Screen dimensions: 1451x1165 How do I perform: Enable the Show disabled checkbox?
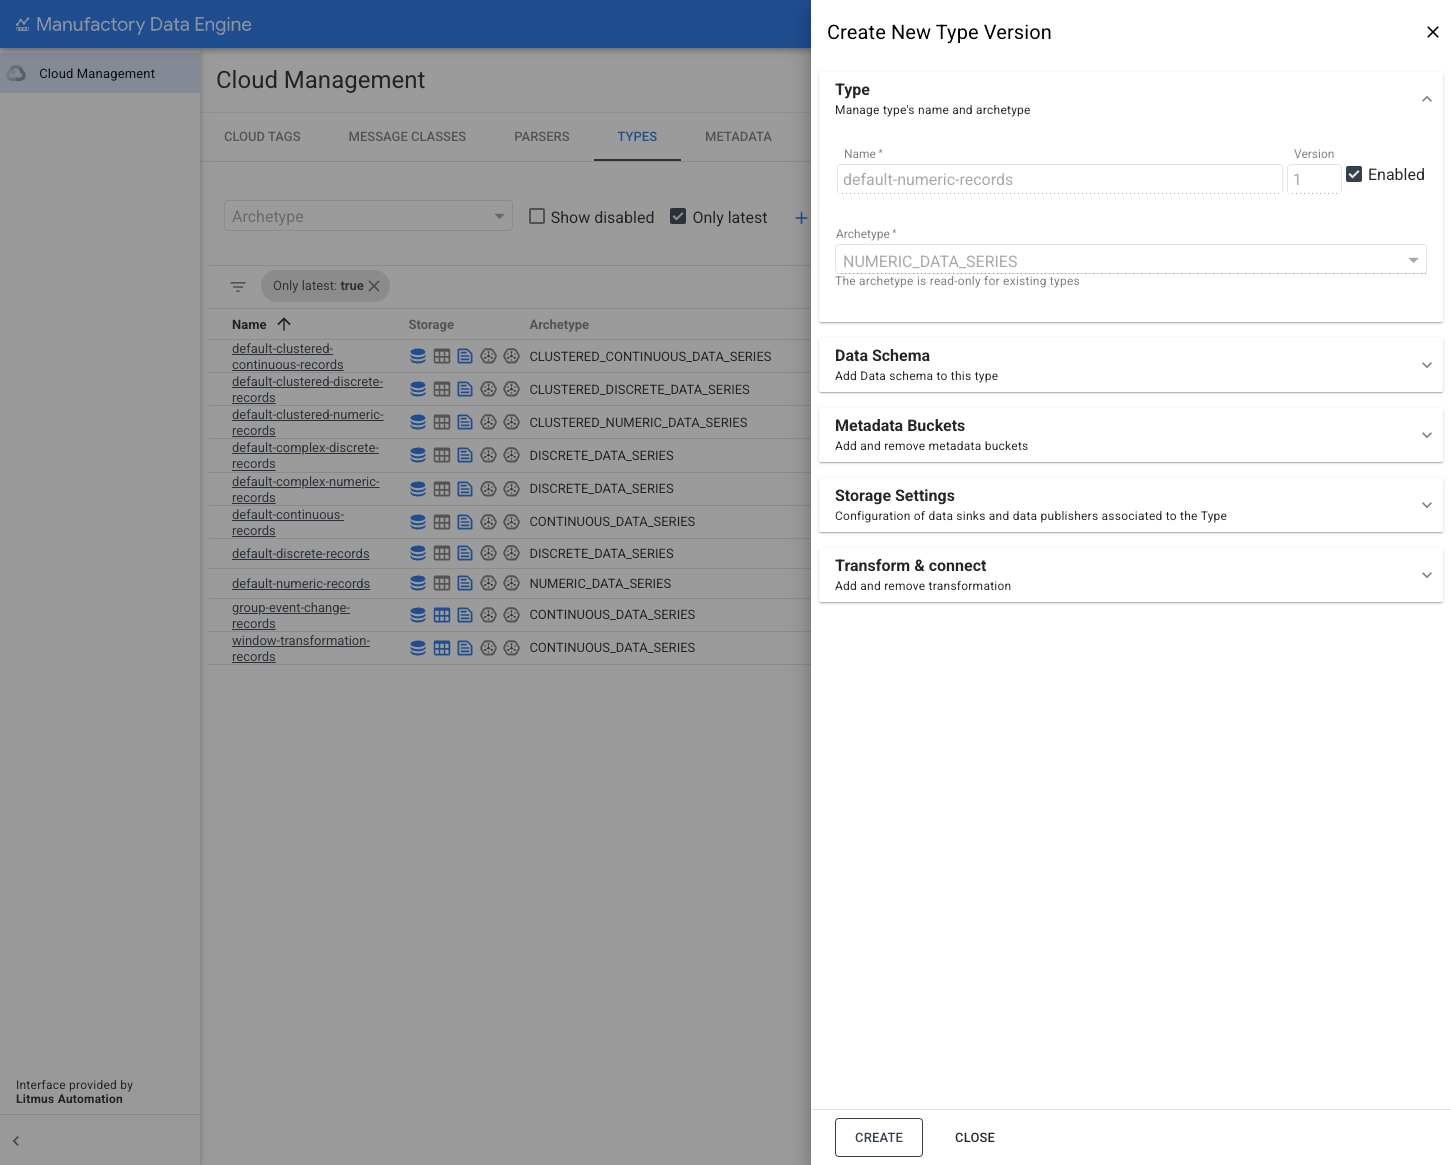point(537,217)
